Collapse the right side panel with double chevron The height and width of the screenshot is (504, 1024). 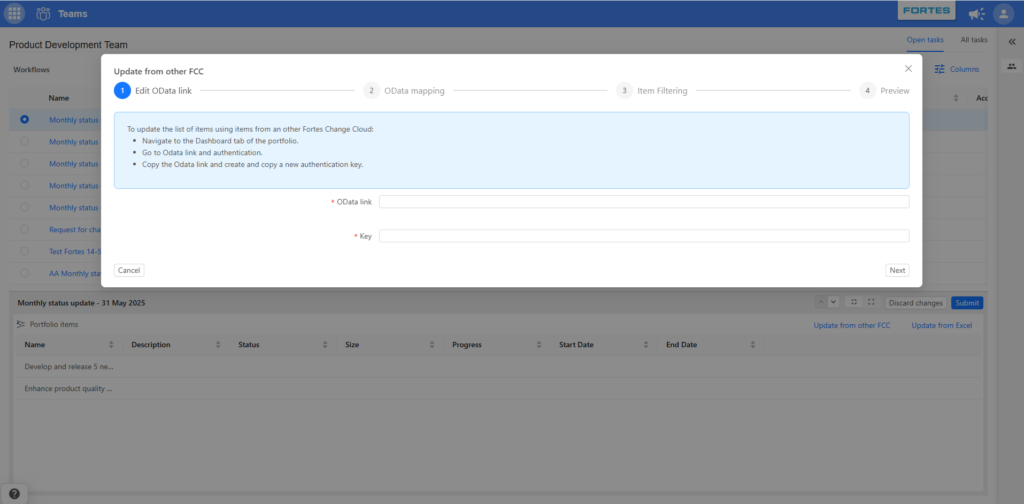[x=1012, y=41]
